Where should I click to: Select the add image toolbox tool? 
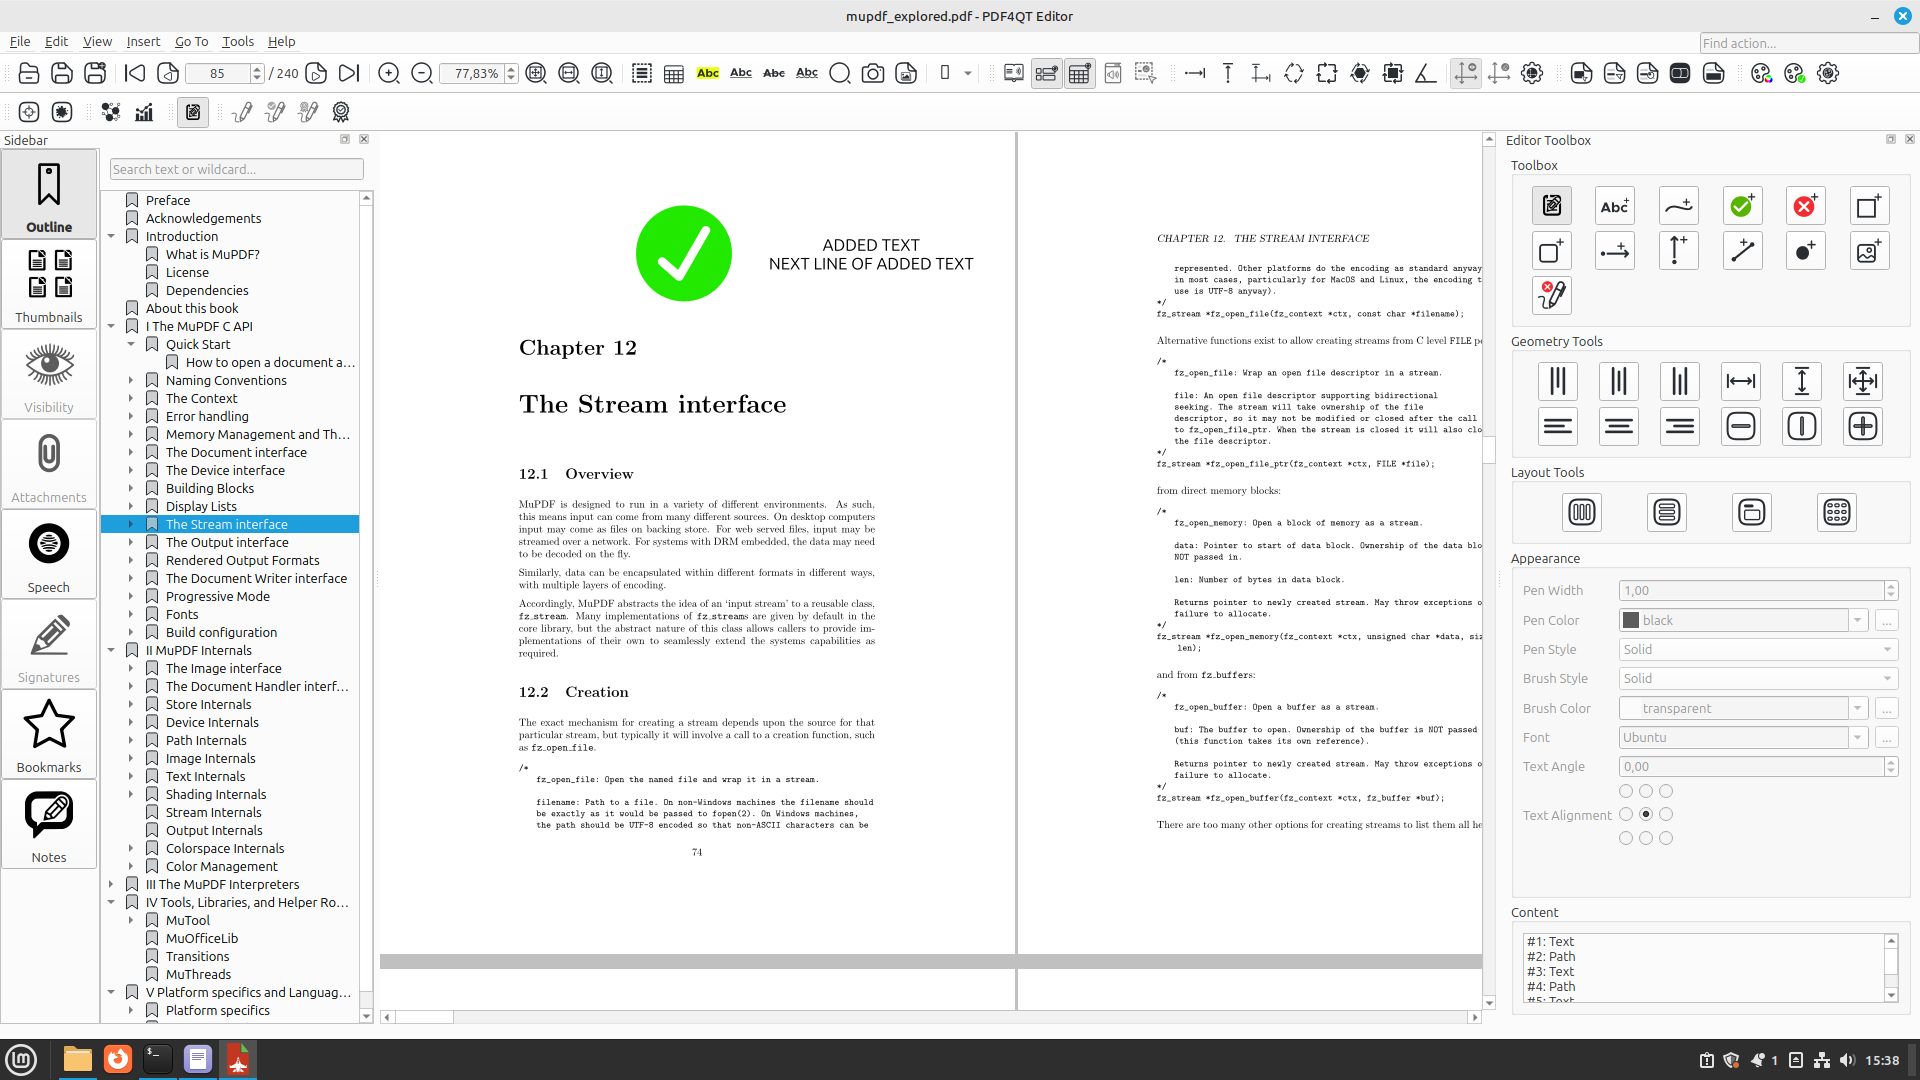pos(1868,251)
